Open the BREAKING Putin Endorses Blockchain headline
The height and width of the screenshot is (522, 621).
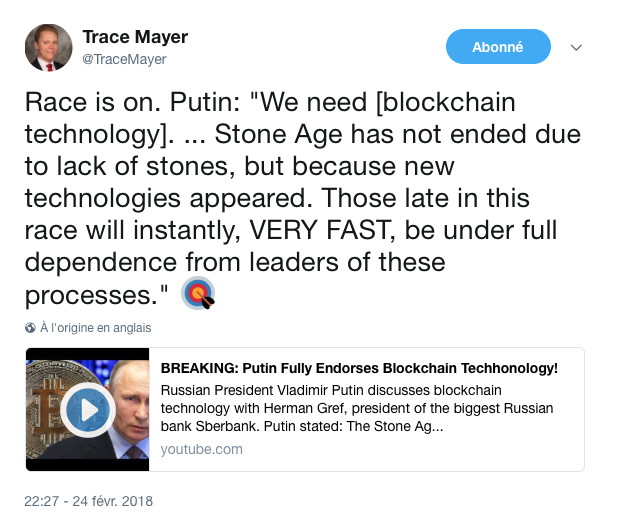pyautogui.click(x=359, y=368)
